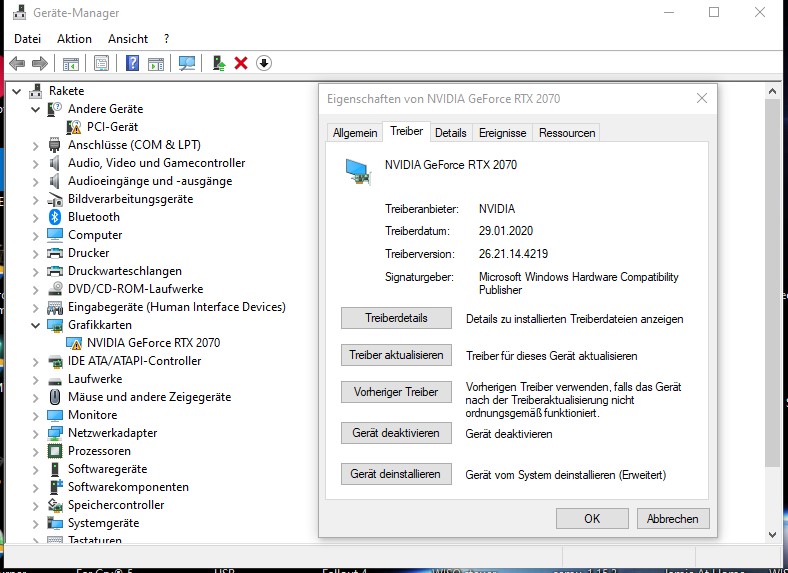The image size is (788, 573).
Task: Expand the Computer category
Action: 35,236
